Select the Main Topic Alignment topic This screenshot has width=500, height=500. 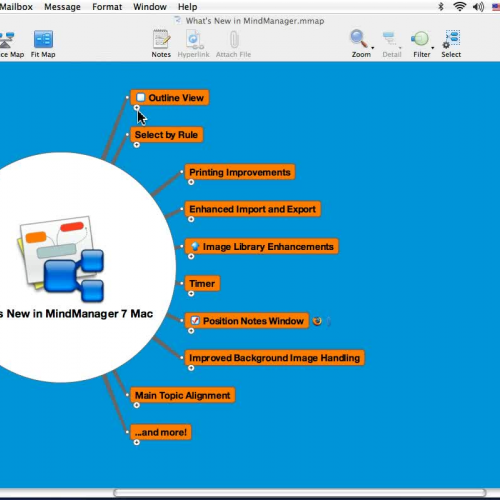(x=182, y=395)
